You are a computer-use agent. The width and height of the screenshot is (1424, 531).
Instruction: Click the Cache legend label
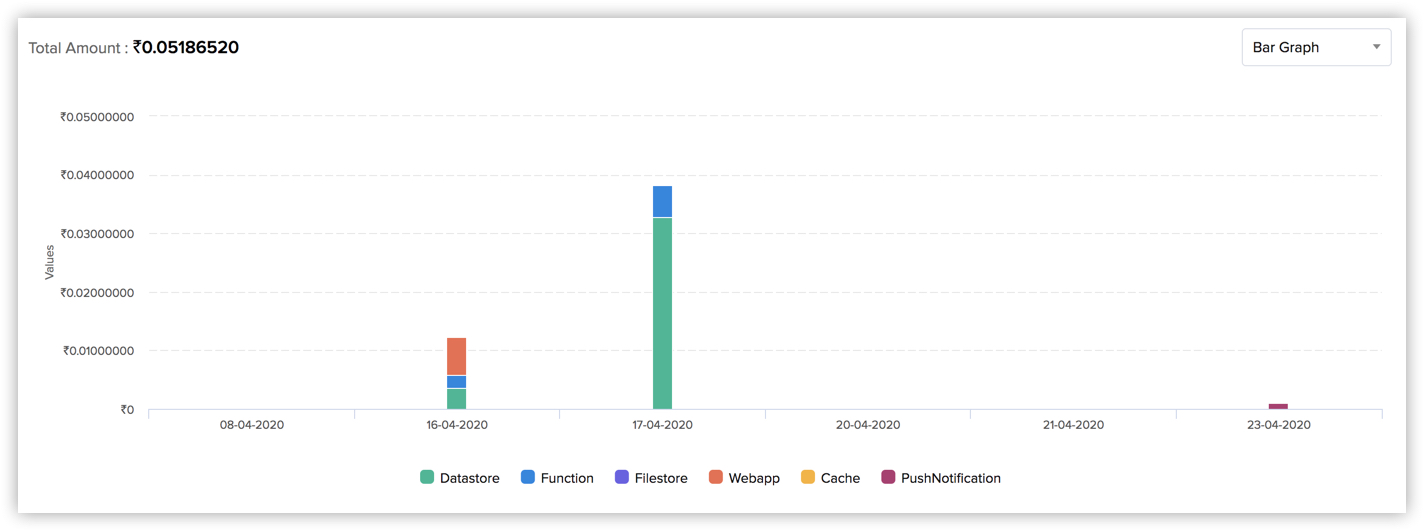(x=840, y=478)
